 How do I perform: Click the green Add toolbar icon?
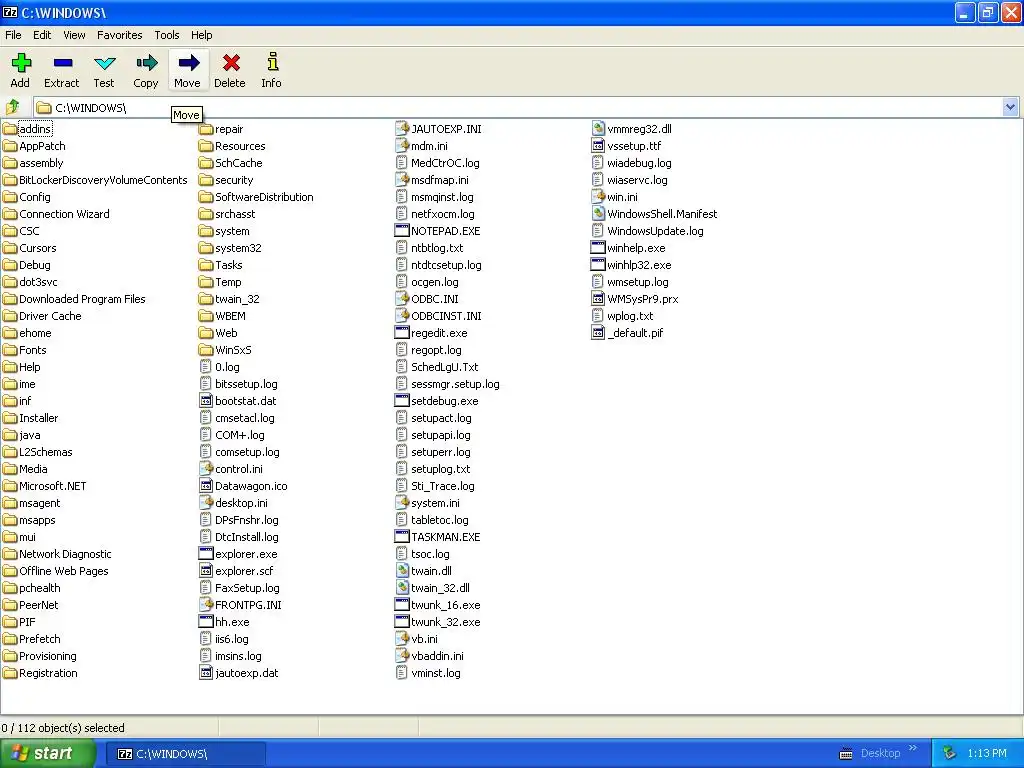tap(21, 63)
